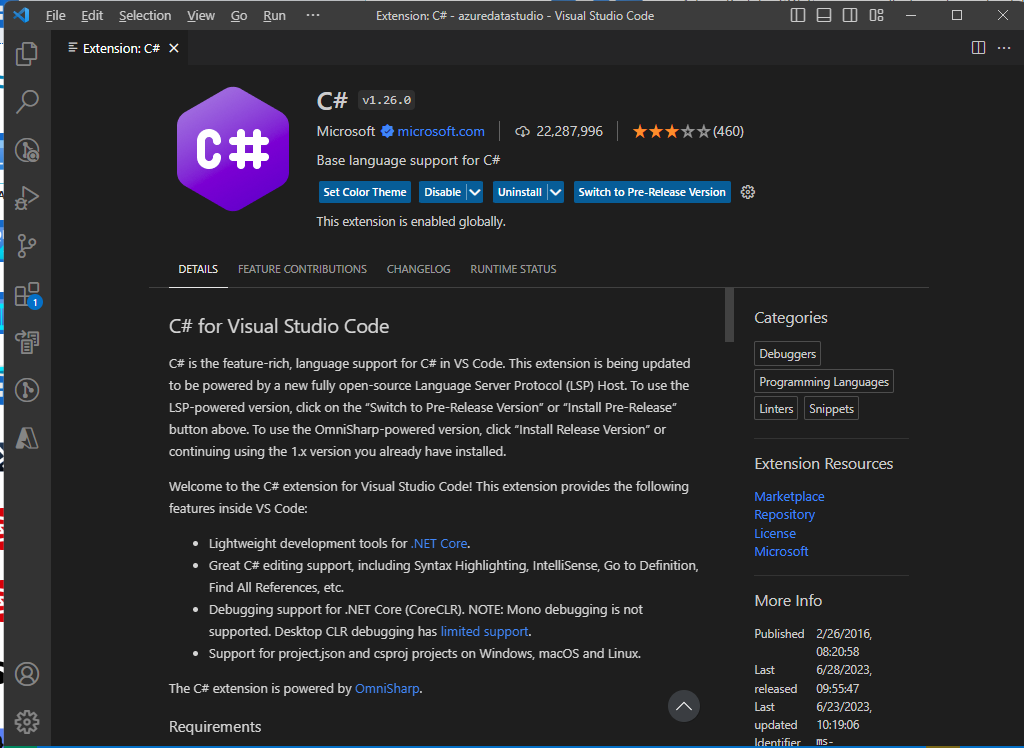Viewport: 1024px width, 748px height.
Task: Click the extension settings gear icon
Action: click(747, 192)
